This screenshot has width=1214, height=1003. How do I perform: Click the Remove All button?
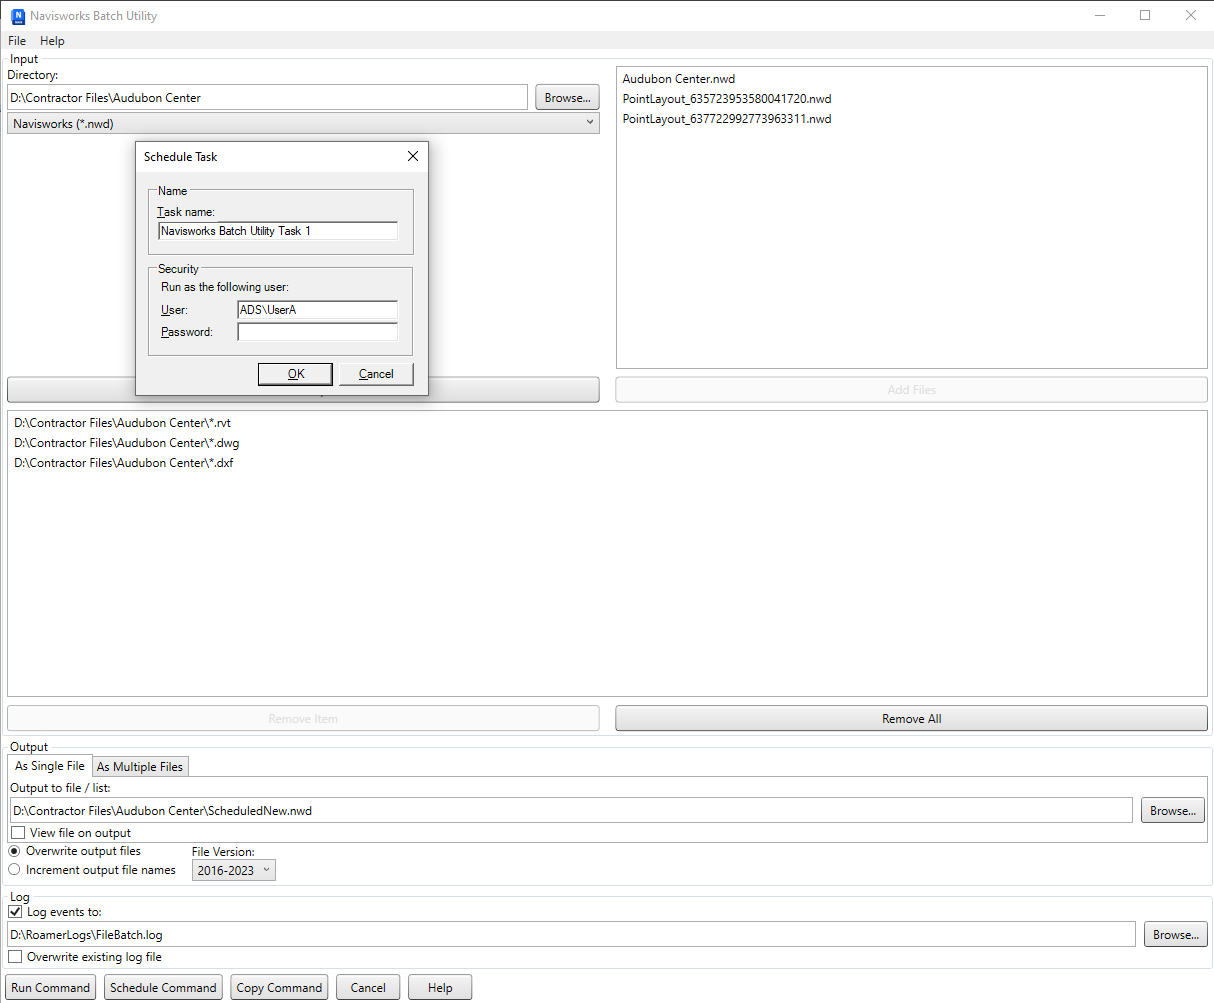point(911,718)
